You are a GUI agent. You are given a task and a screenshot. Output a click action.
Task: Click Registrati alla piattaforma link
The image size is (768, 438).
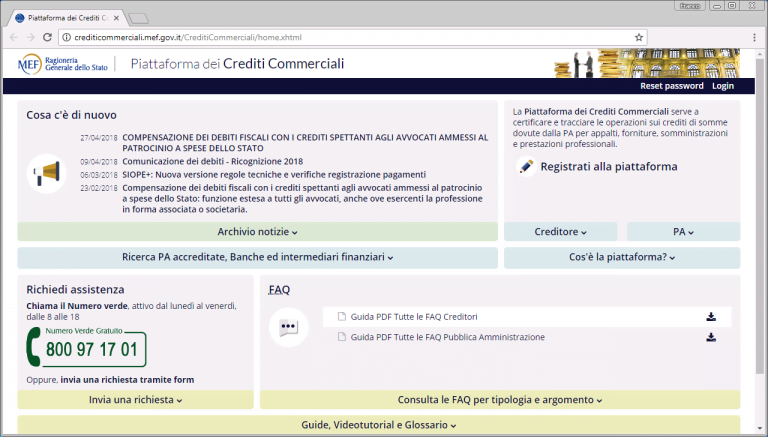609,167
